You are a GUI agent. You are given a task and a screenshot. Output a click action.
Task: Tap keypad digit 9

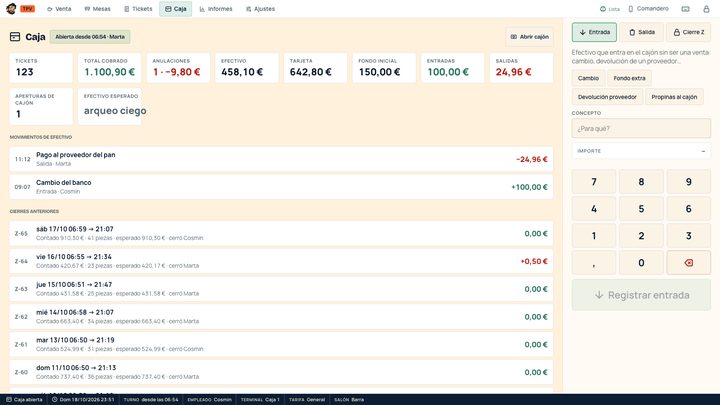pos(688,182)
